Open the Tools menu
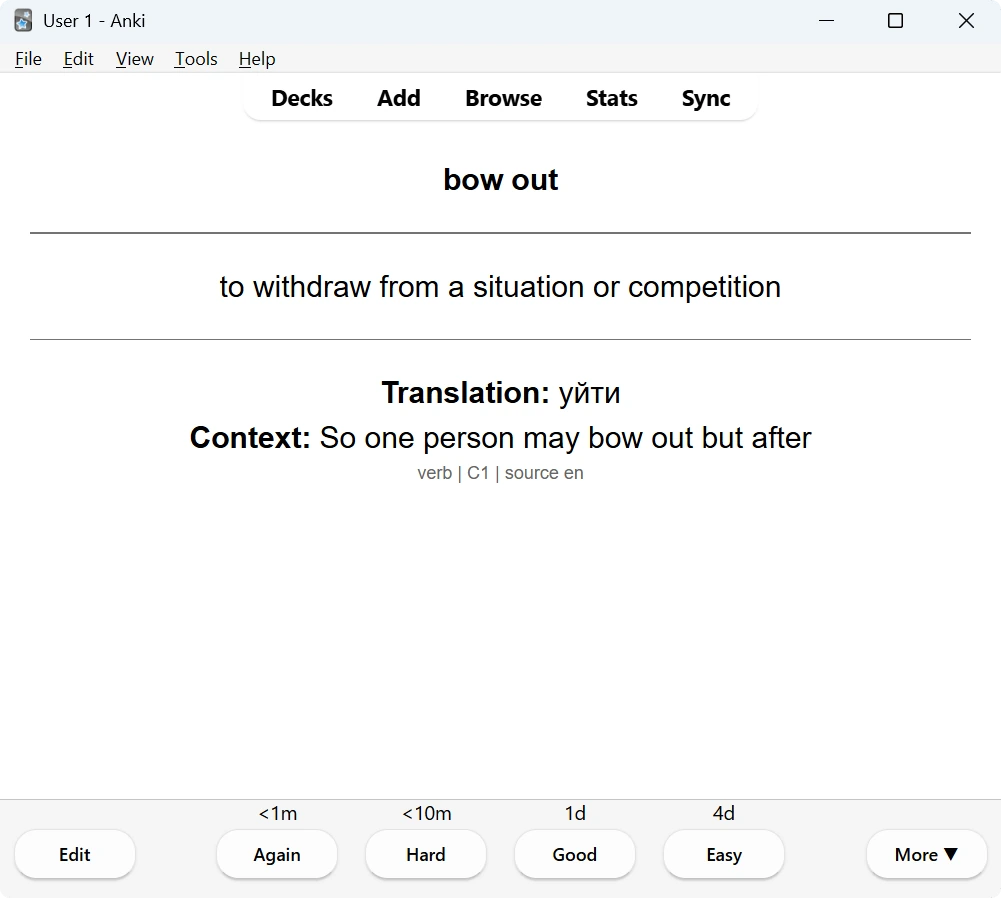Screen dimensions: 1001x898 pos(196,59)
